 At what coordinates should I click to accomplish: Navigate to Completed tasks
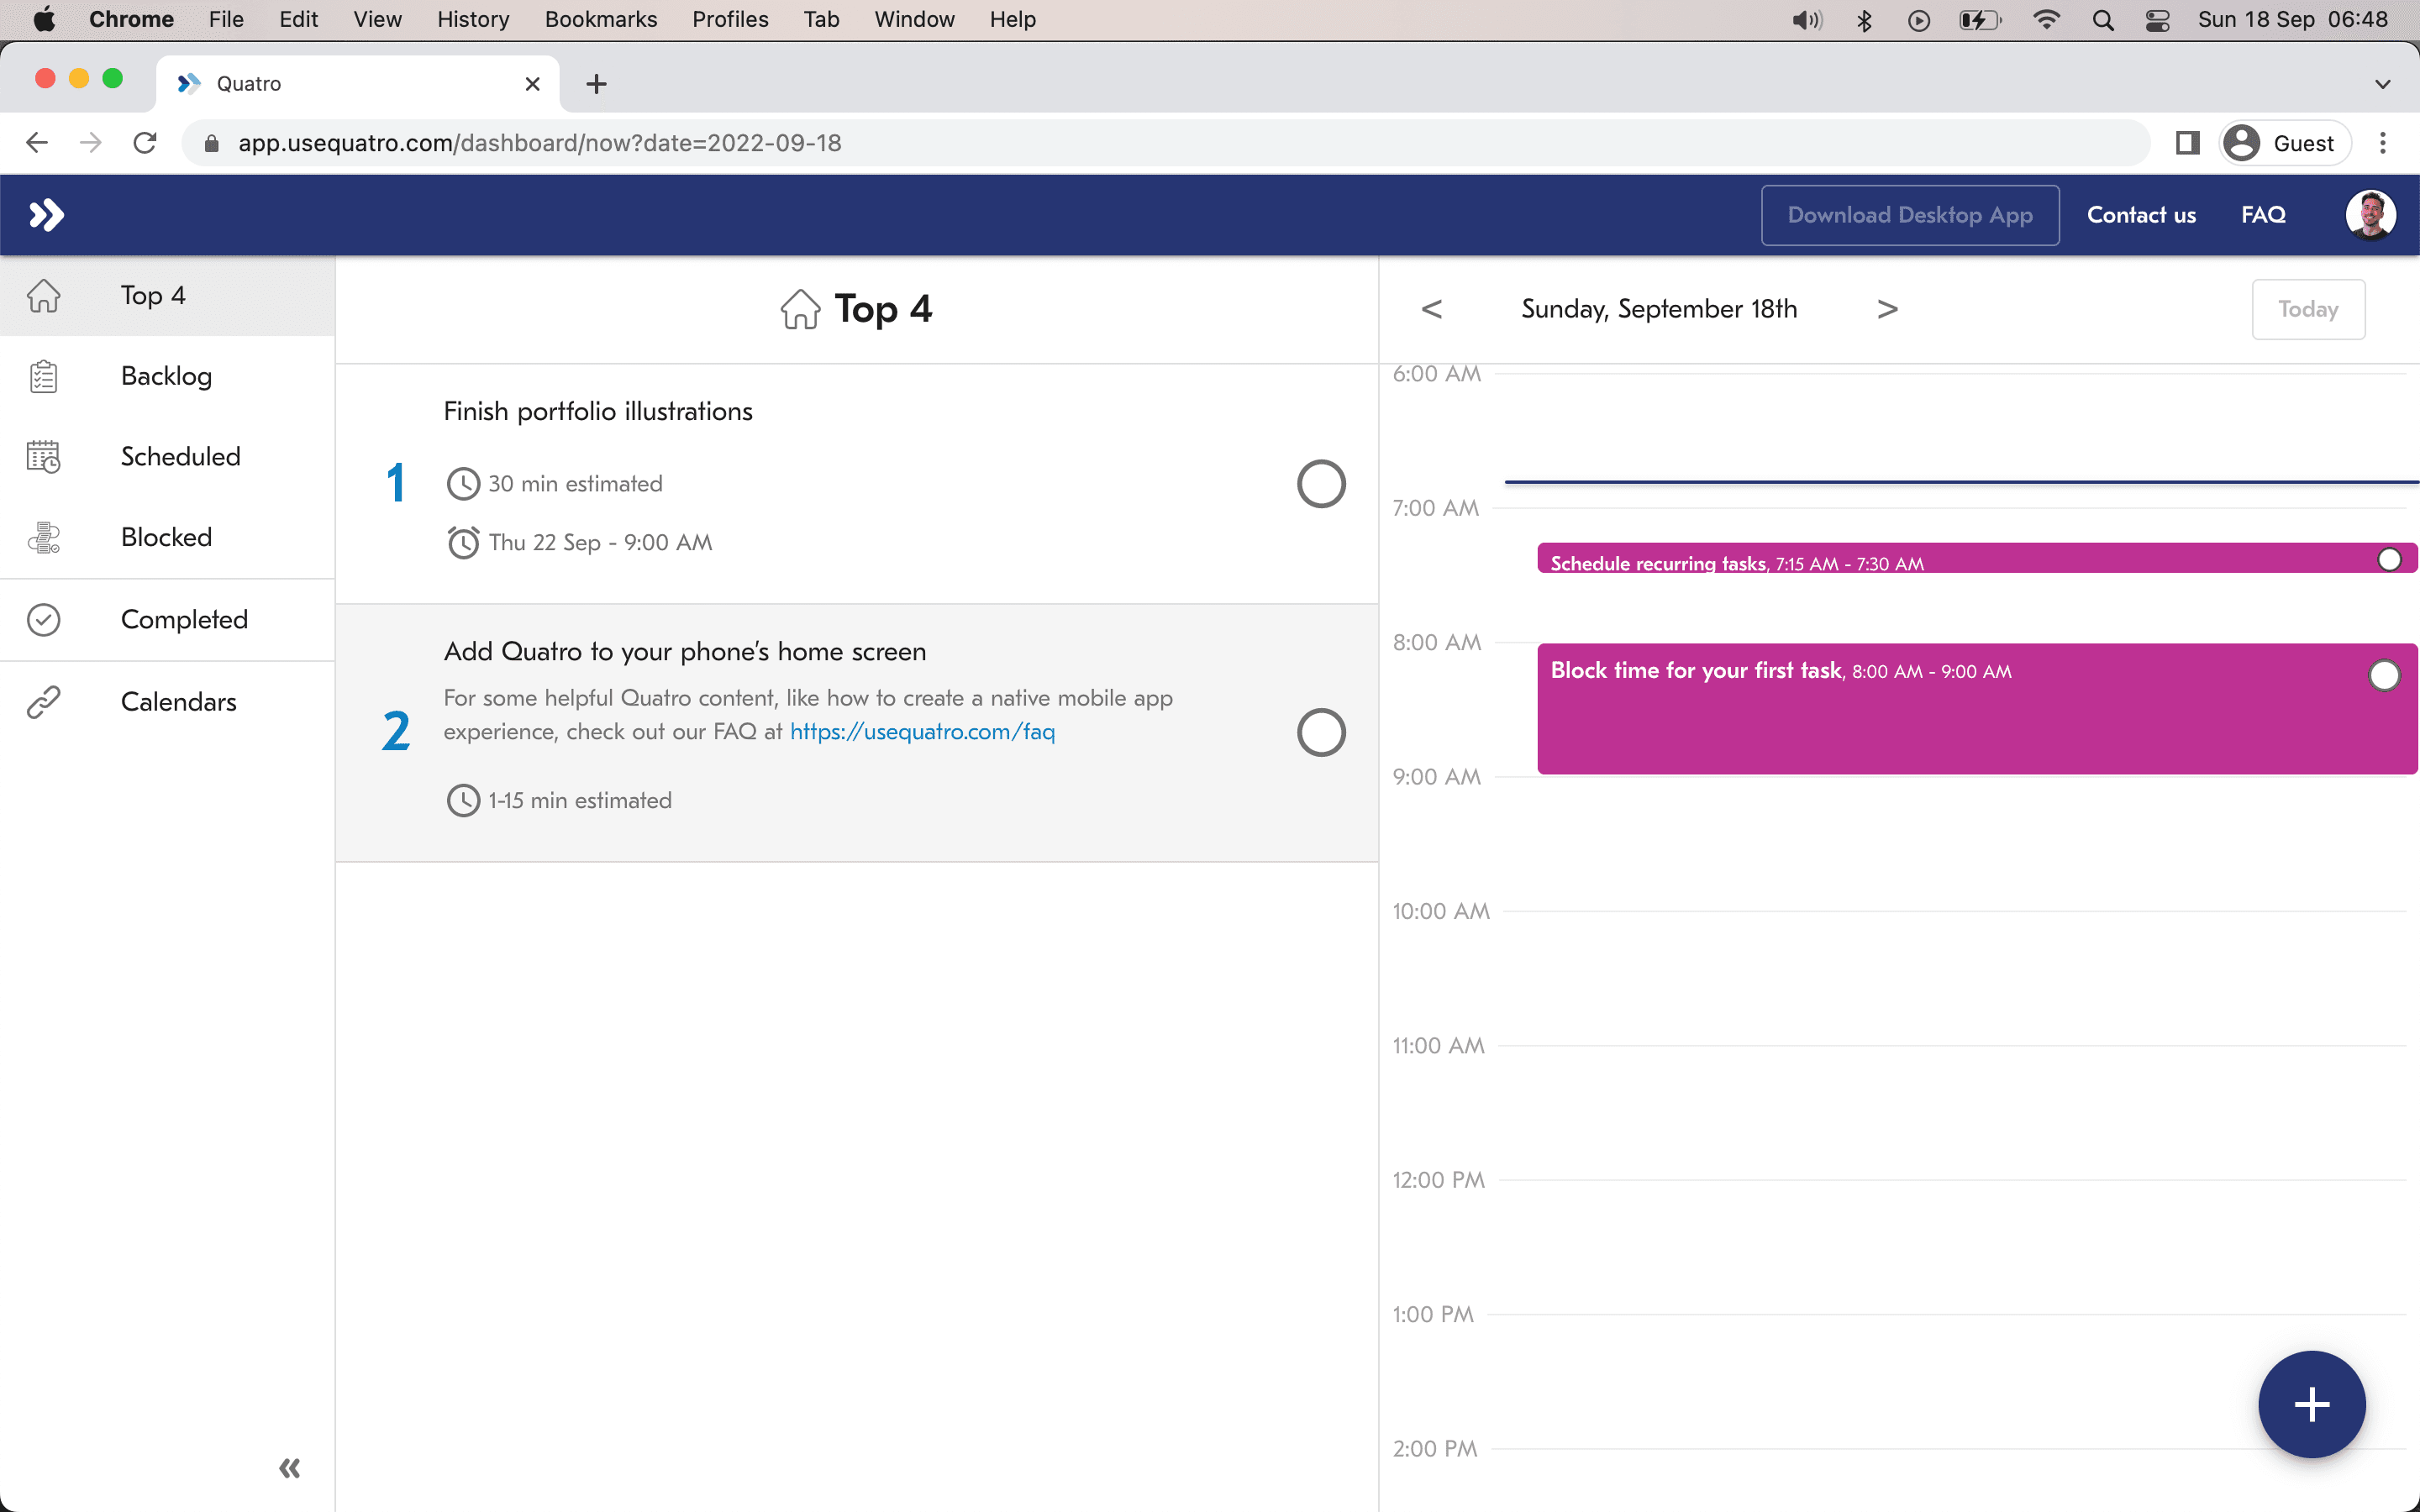(x=185, y=618)
